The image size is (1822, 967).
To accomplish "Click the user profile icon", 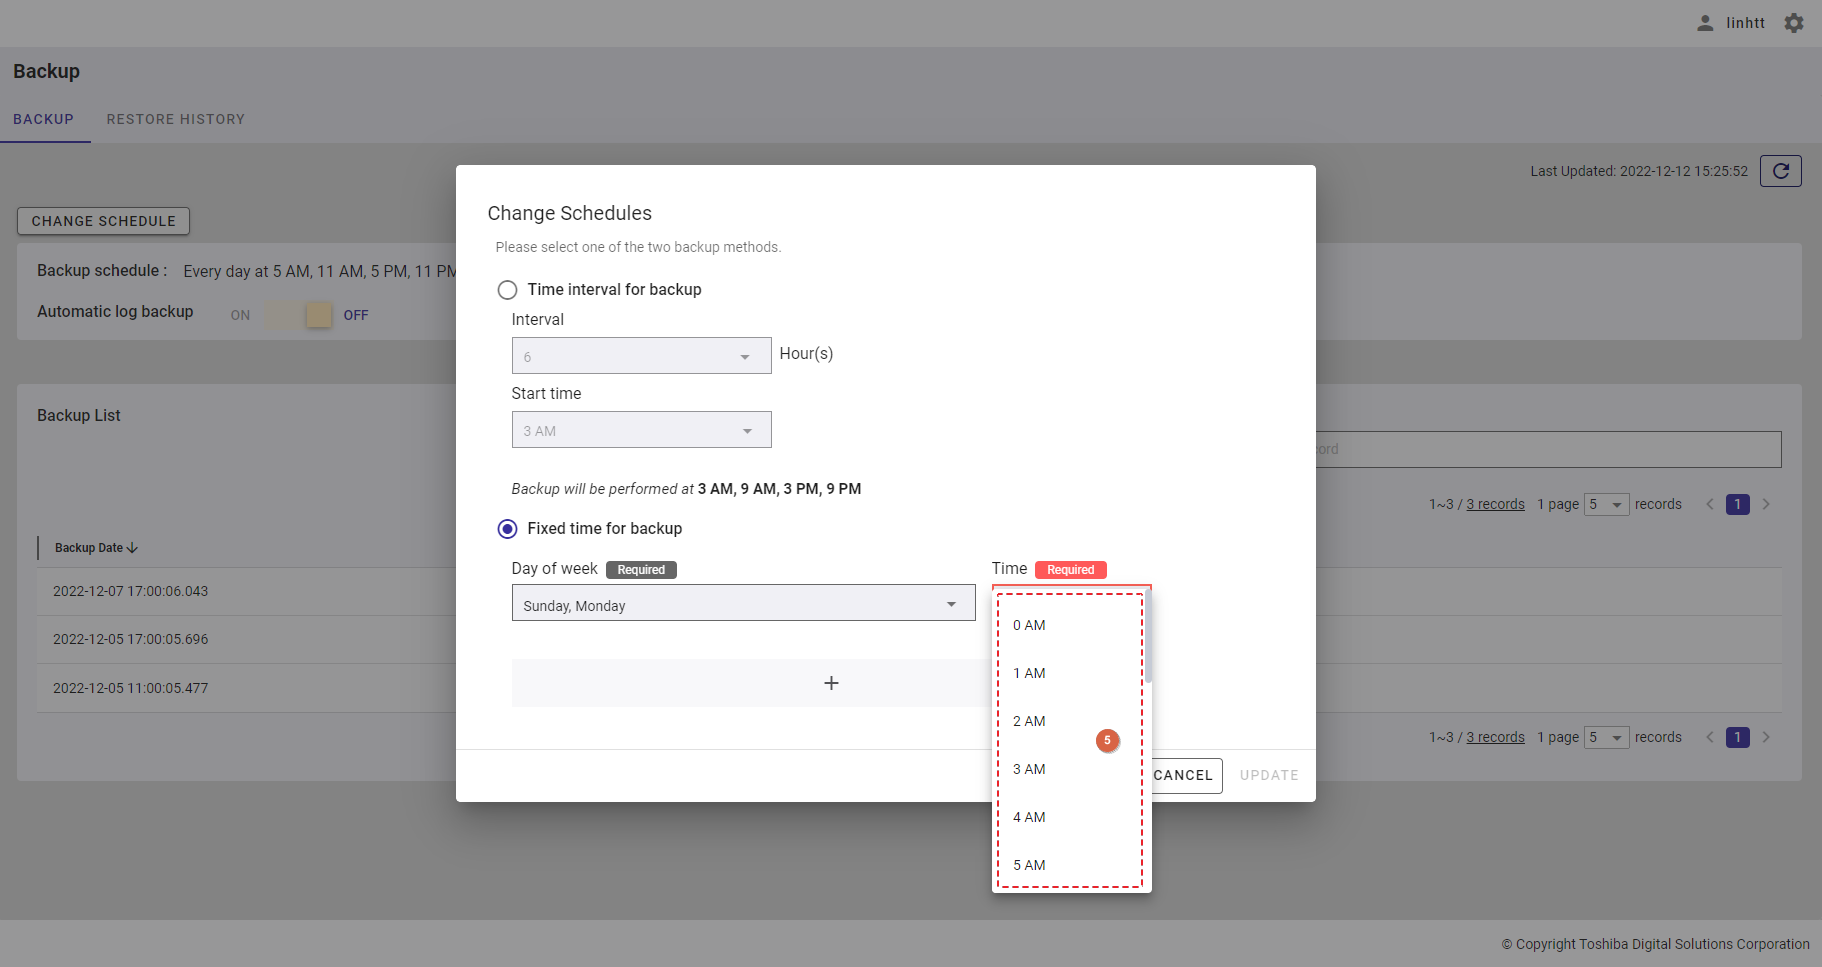I will click(x=1705, y=23).
